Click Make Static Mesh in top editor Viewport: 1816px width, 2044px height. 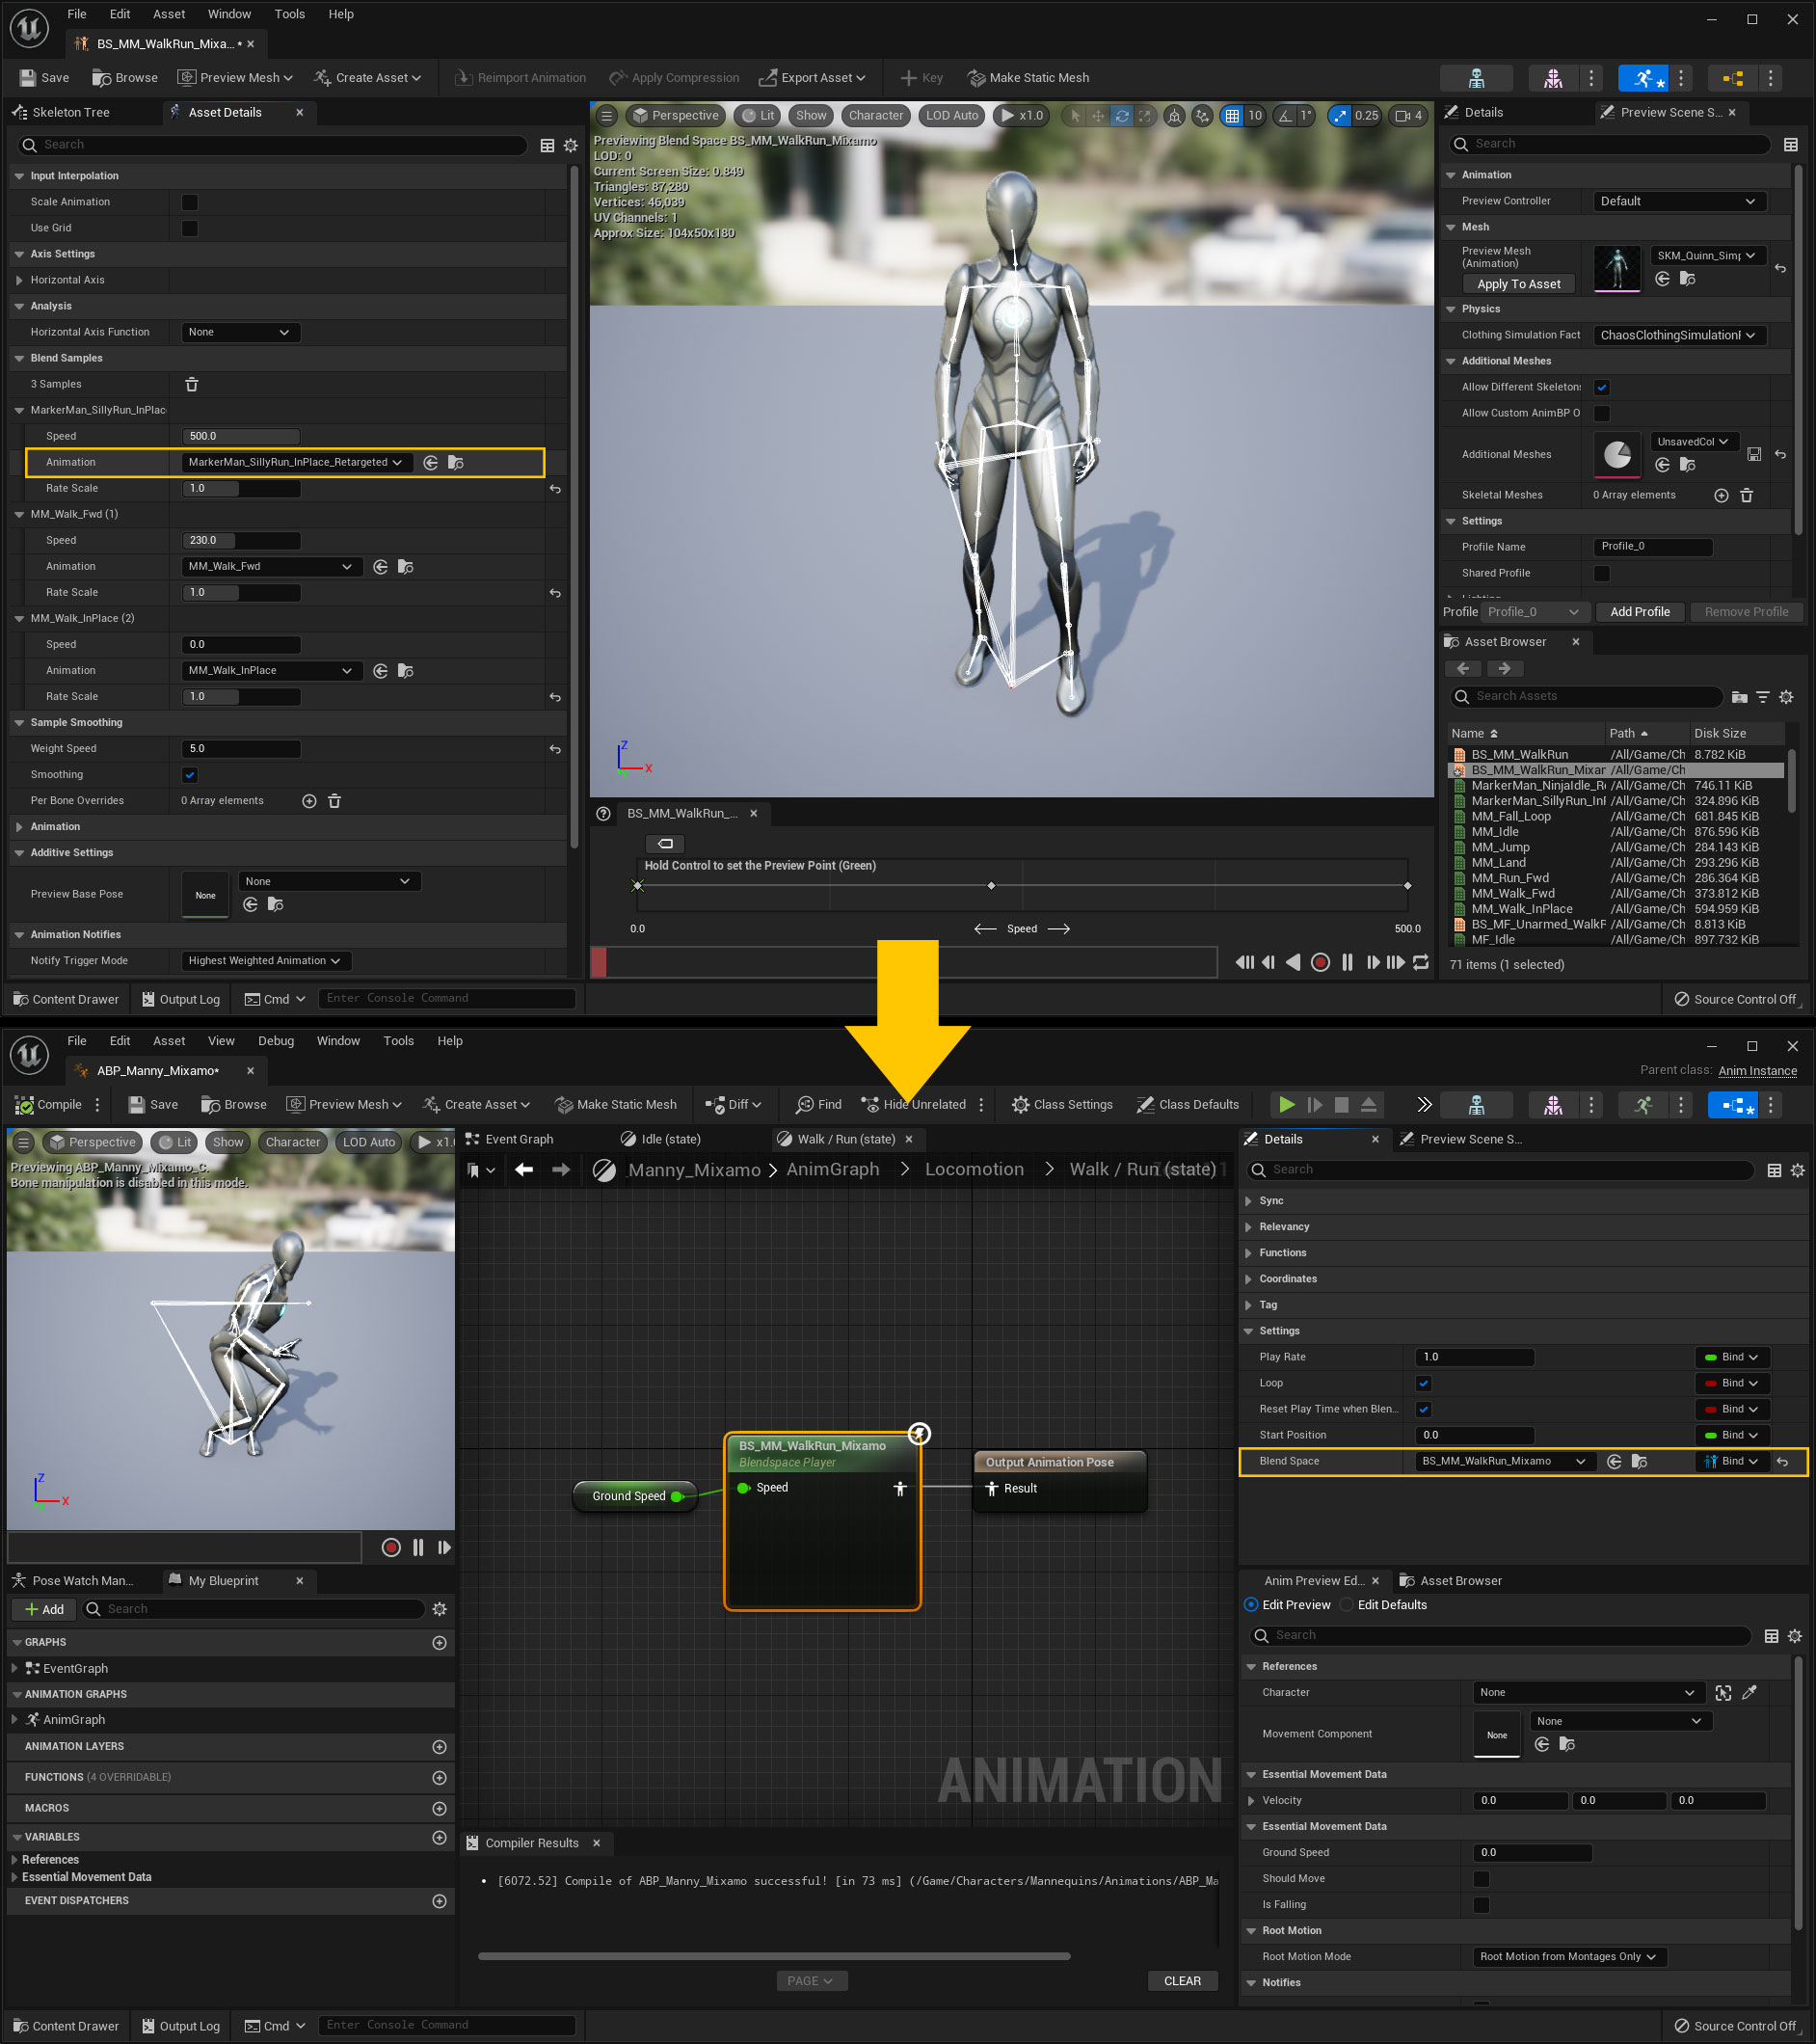tap(1028, 78)
